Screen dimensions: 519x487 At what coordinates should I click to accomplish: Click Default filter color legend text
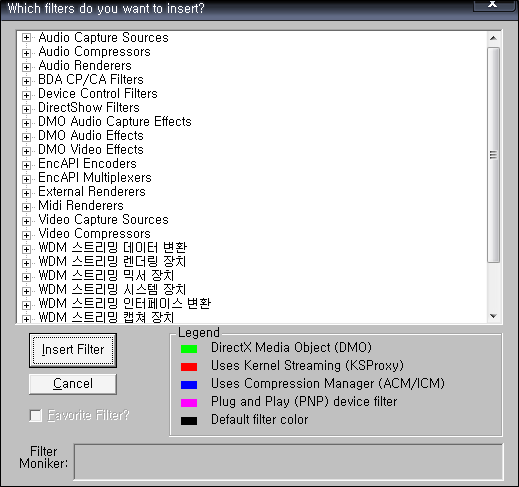[x=259, y=420]
